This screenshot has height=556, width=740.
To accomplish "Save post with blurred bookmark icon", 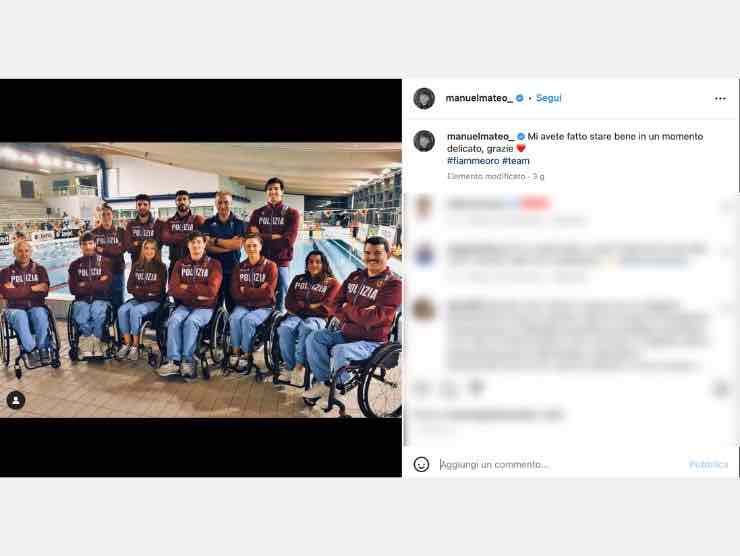I will [x=721, y=388].
